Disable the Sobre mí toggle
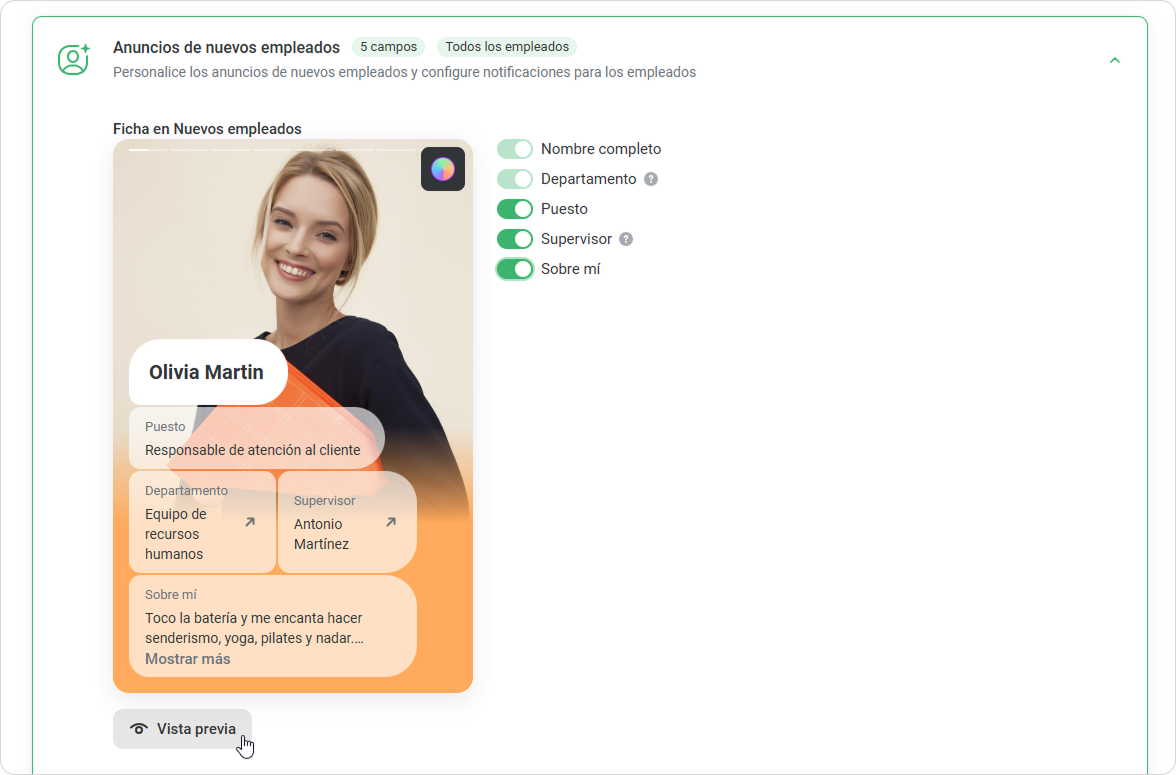The image size is (1176, 775). pos(515,269)
